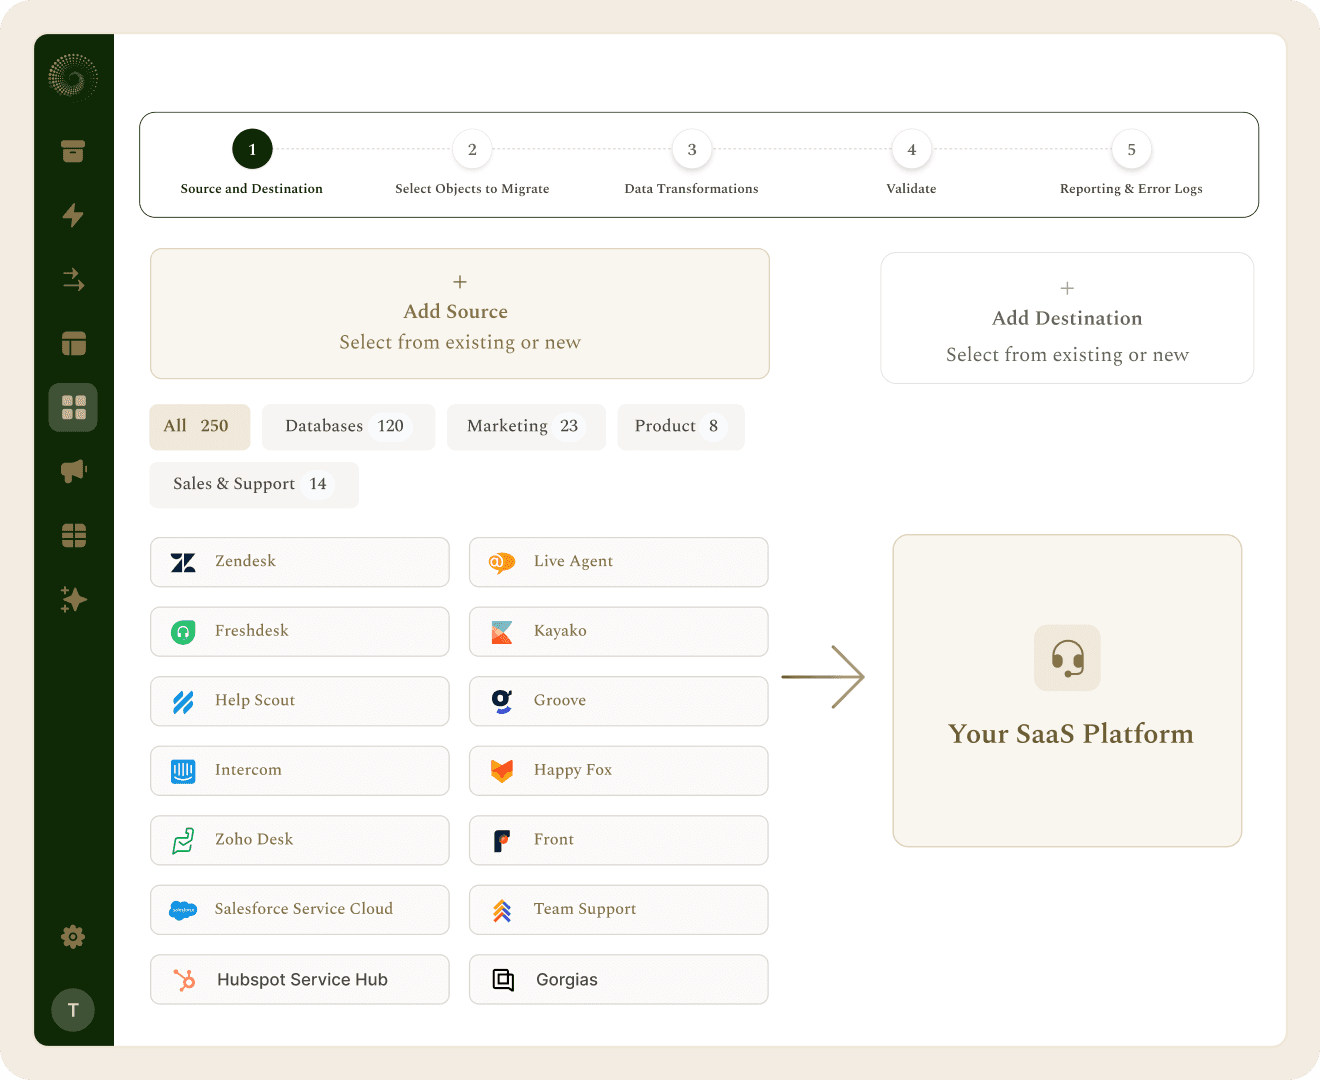
Task: Open the sparkle AI sidebar icon
Action: (73, 599)
